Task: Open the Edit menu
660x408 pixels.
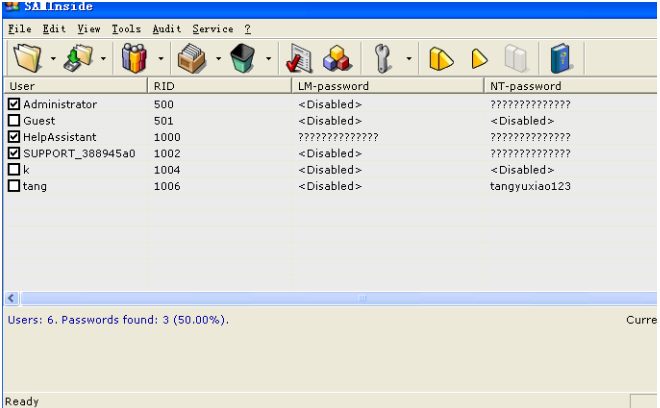Action: [54, 29]
